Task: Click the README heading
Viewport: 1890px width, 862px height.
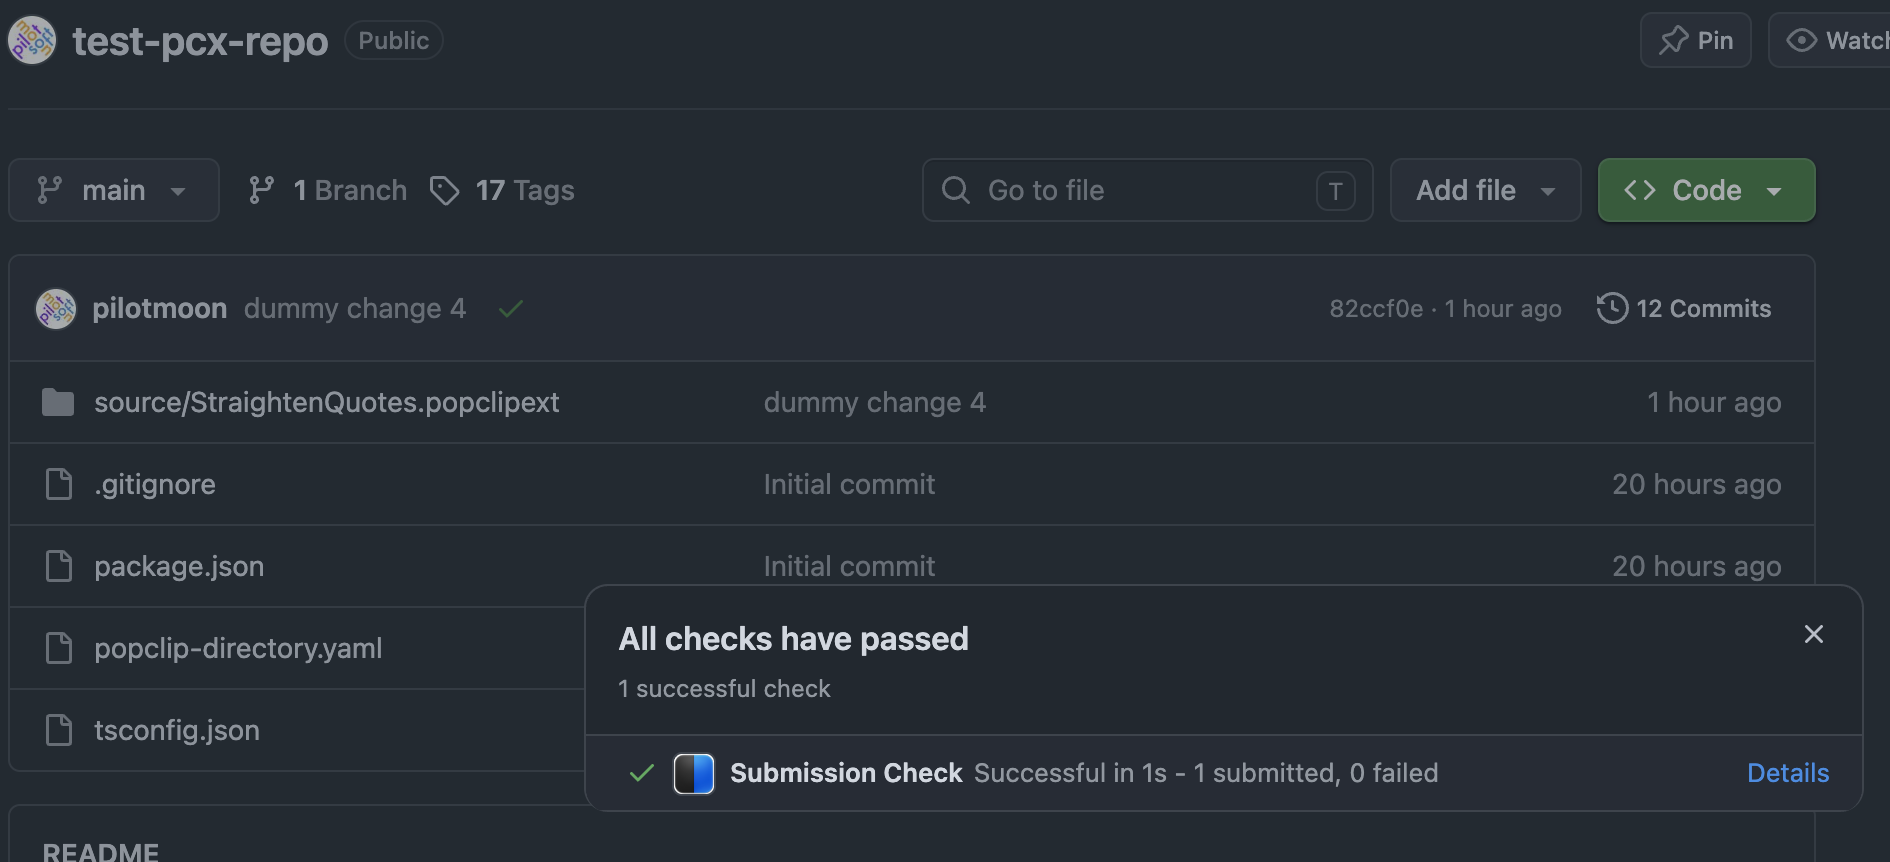Action: [x=101, y=851]
